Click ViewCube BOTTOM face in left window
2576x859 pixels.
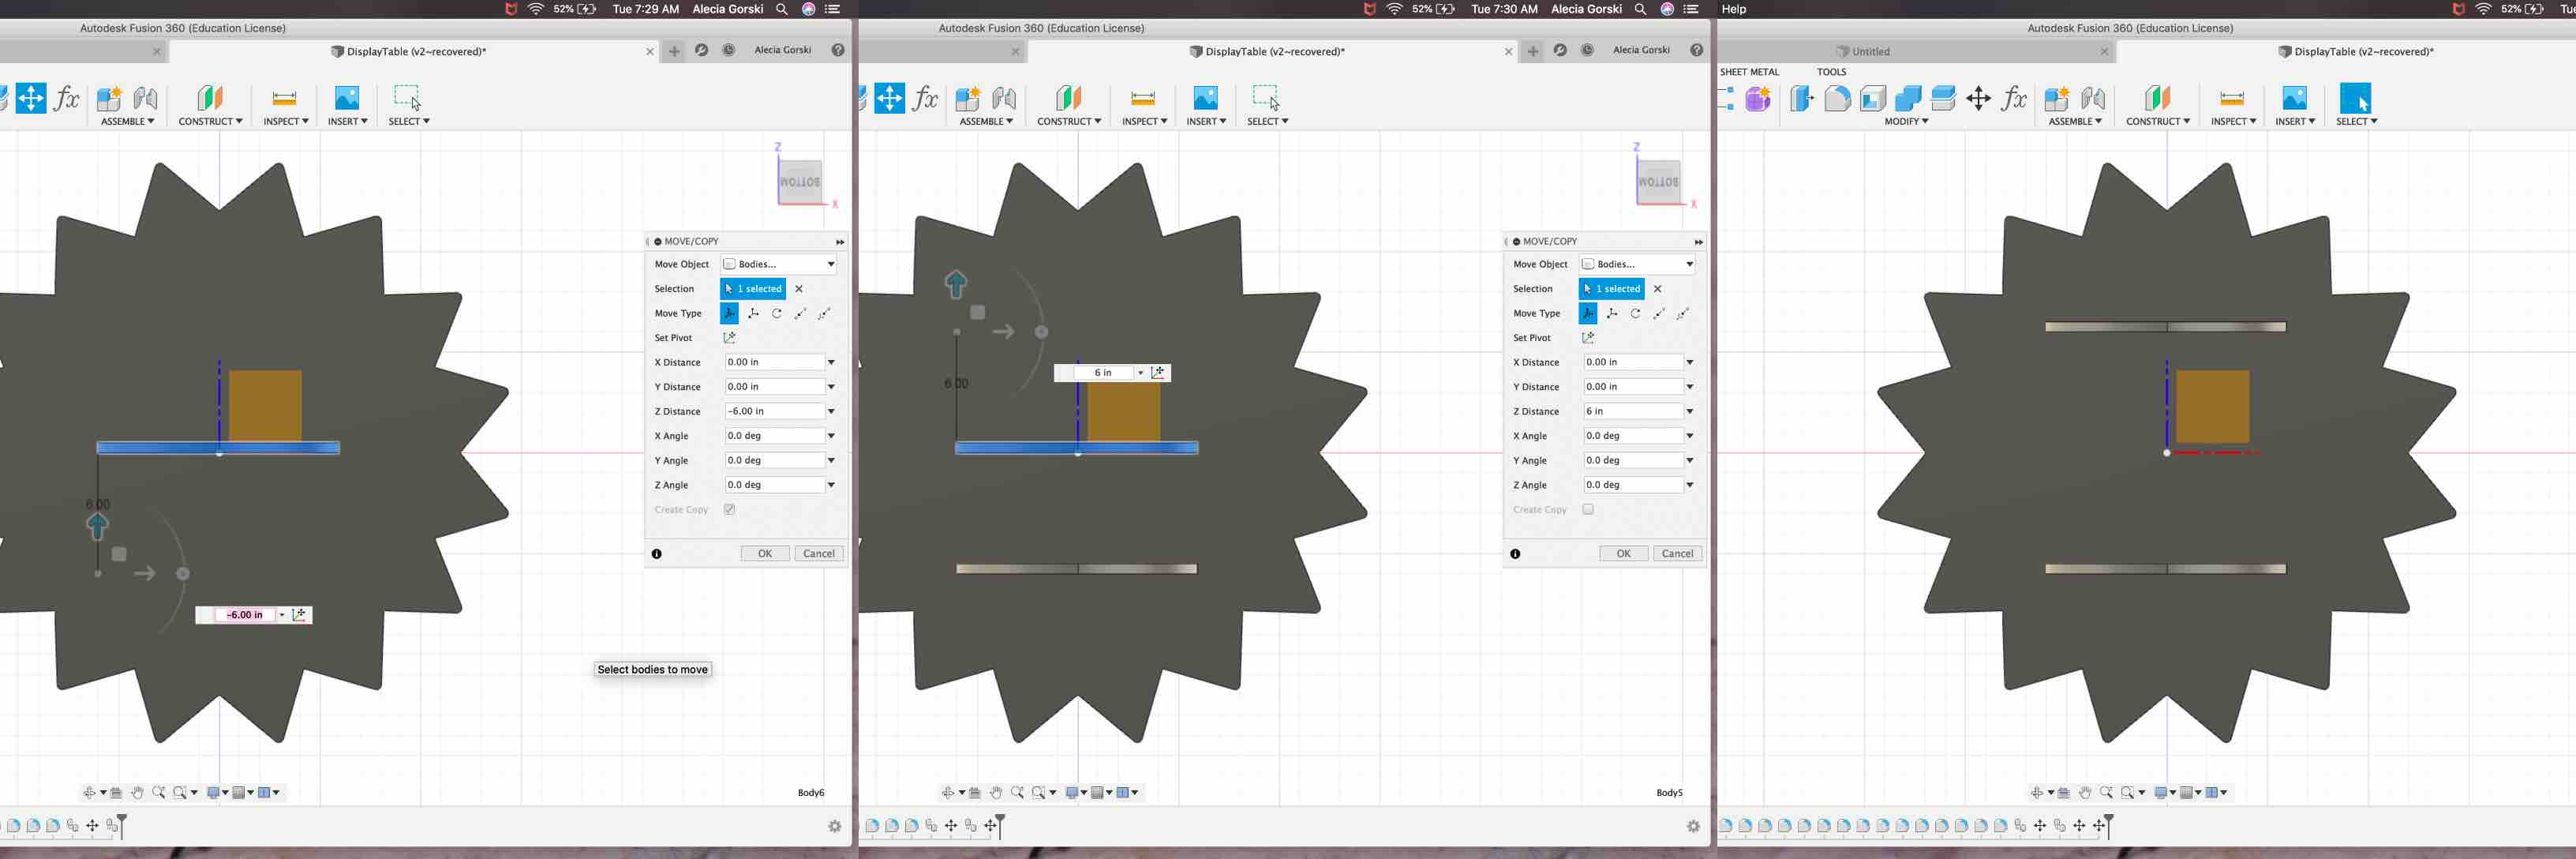pos(800,182)
